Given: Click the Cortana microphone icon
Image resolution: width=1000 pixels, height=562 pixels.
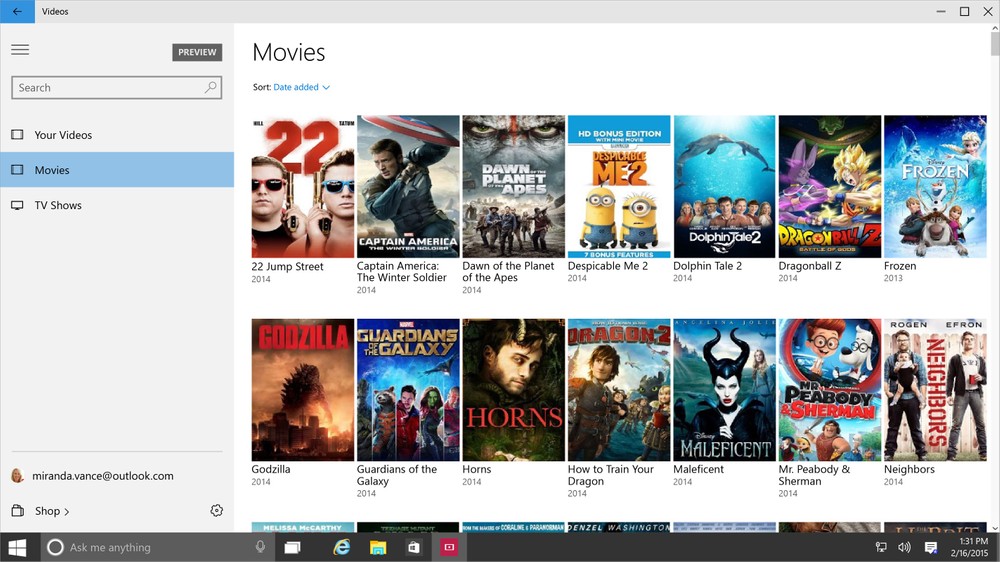Looking at the screenshot, I should pyautogui.click(x=260, y=547).
